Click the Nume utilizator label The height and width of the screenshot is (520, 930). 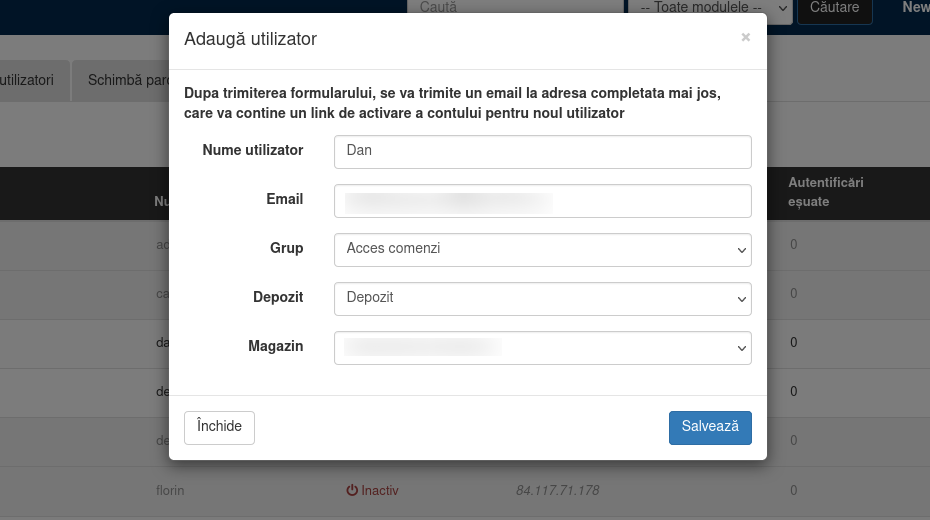pyautogui.click(x=253, y=150)
